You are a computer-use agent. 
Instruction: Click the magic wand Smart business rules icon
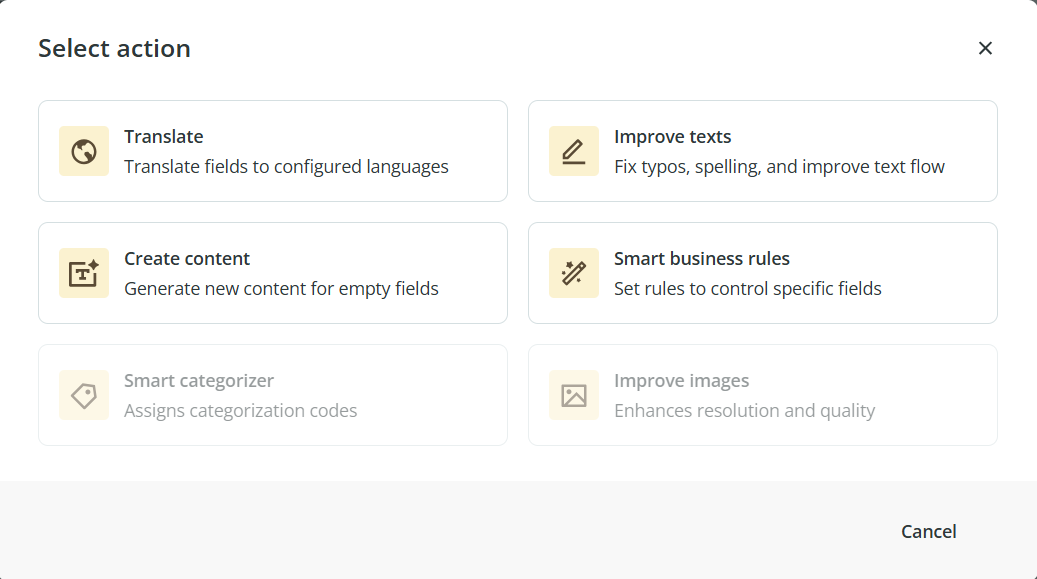574,273
